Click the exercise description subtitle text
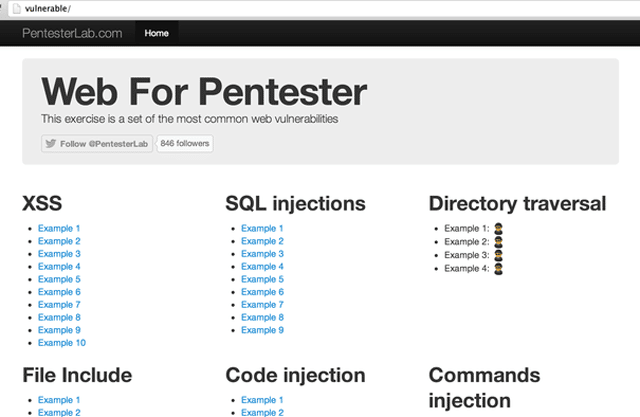 (x=189, y=119)
